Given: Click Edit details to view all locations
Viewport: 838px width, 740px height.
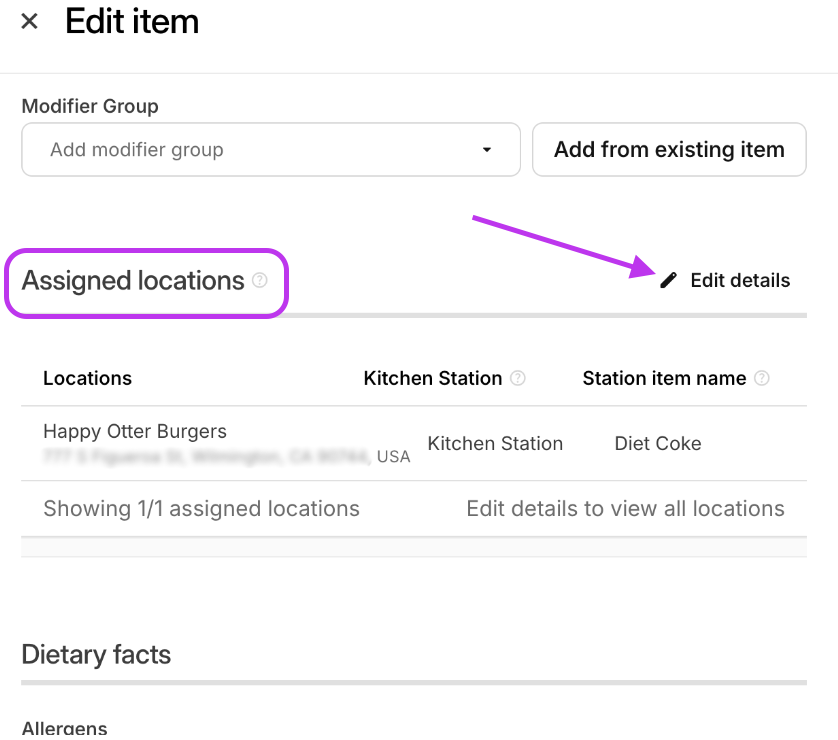Looking at the screenshot, I should [x=625, y=509].
